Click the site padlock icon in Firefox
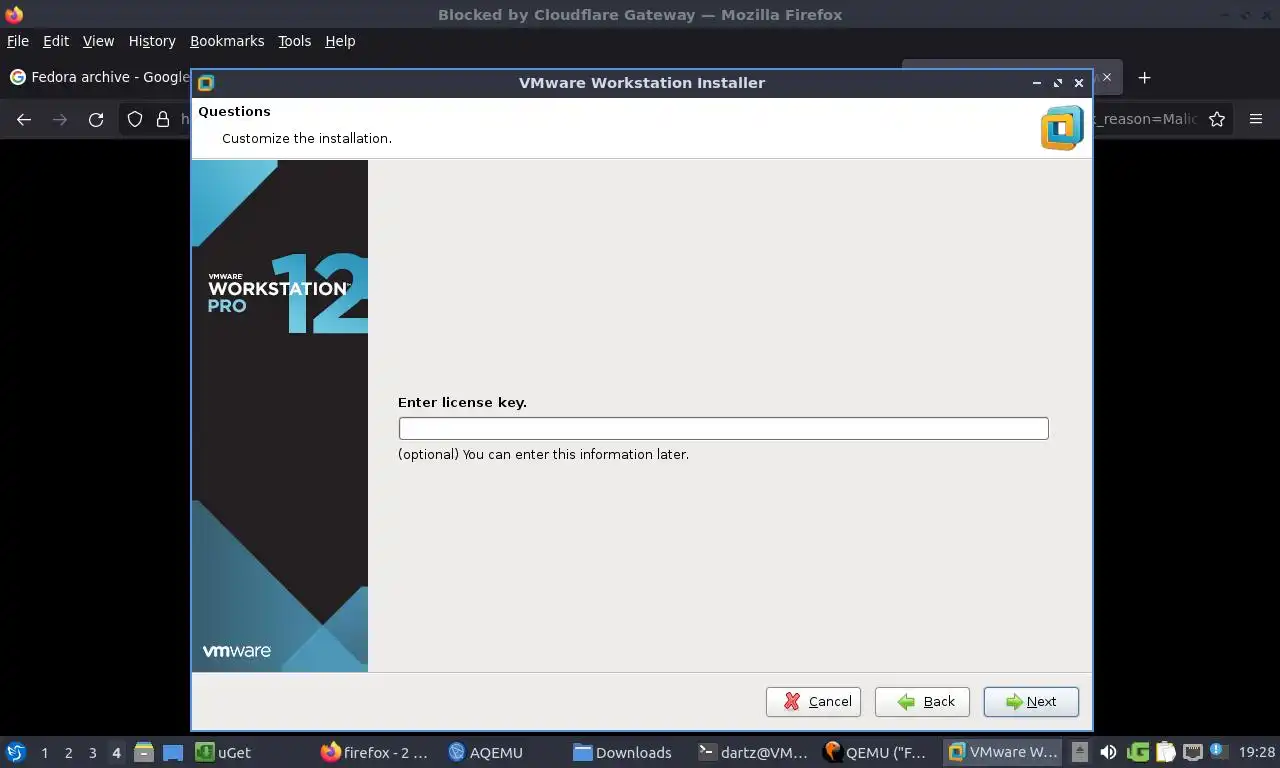 [163, 119]
